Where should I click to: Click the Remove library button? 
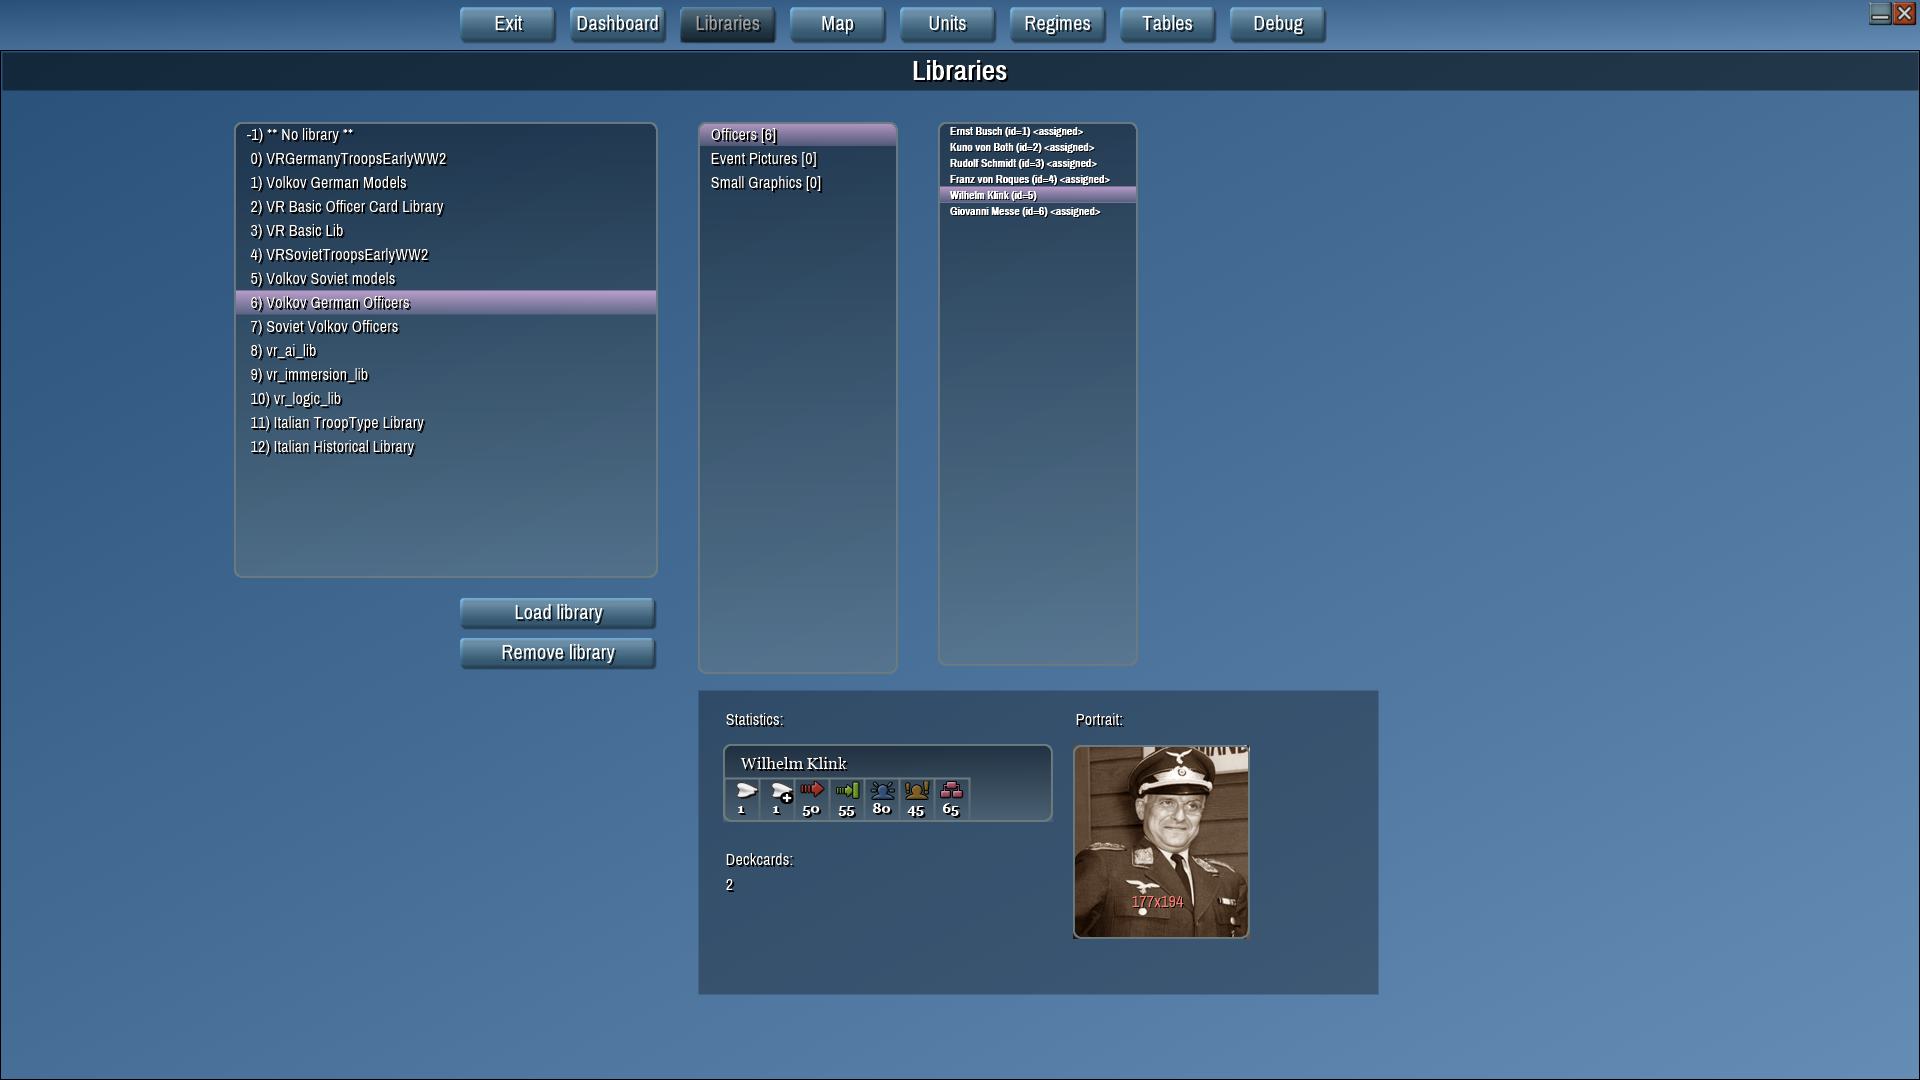point(558,653)
